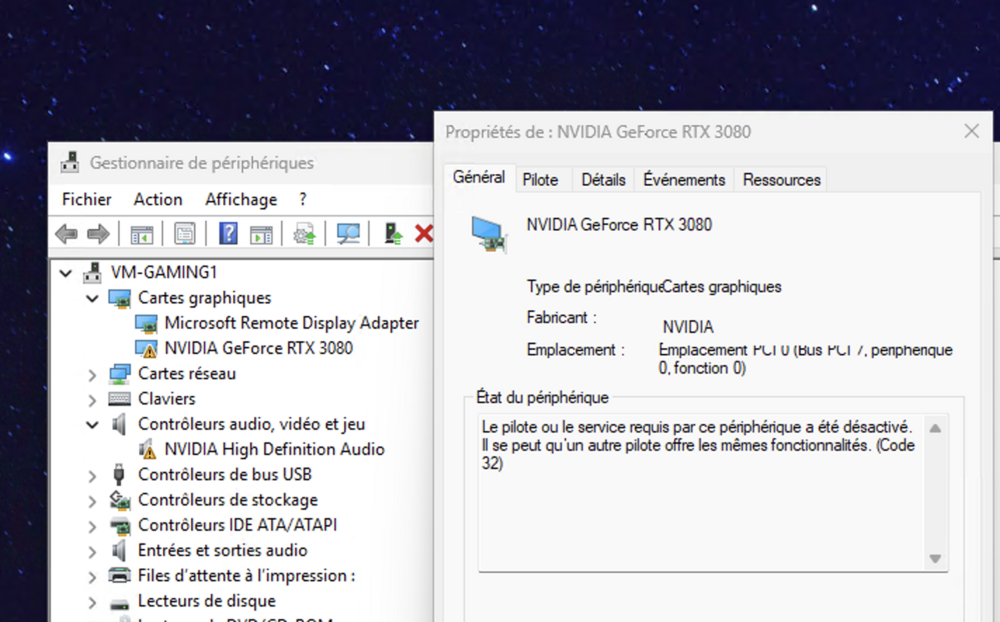The image size is (1000, 622).
Task: Expand the Contrôleurs IDE ATA/ATAPI category
Action: pos(92,527)
